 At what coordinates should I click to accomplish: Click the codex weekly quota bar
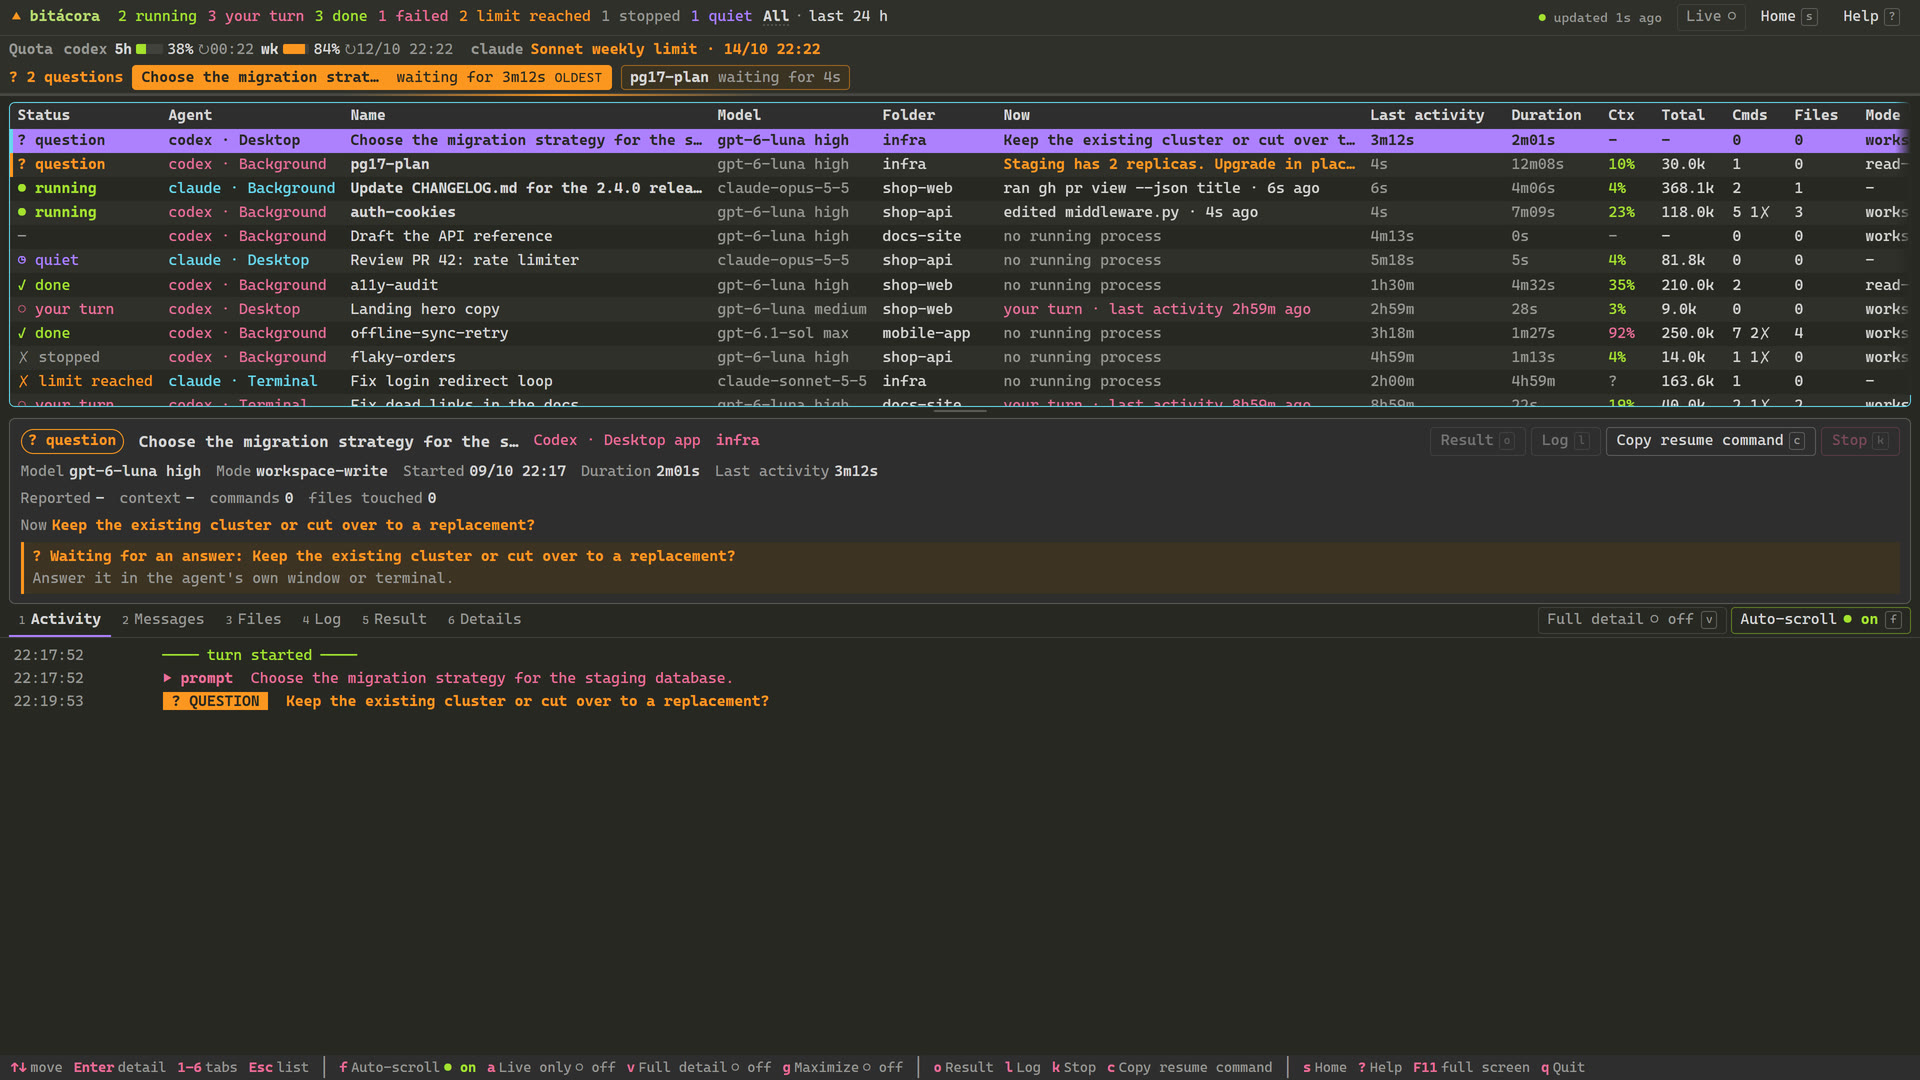pos(295,49)
